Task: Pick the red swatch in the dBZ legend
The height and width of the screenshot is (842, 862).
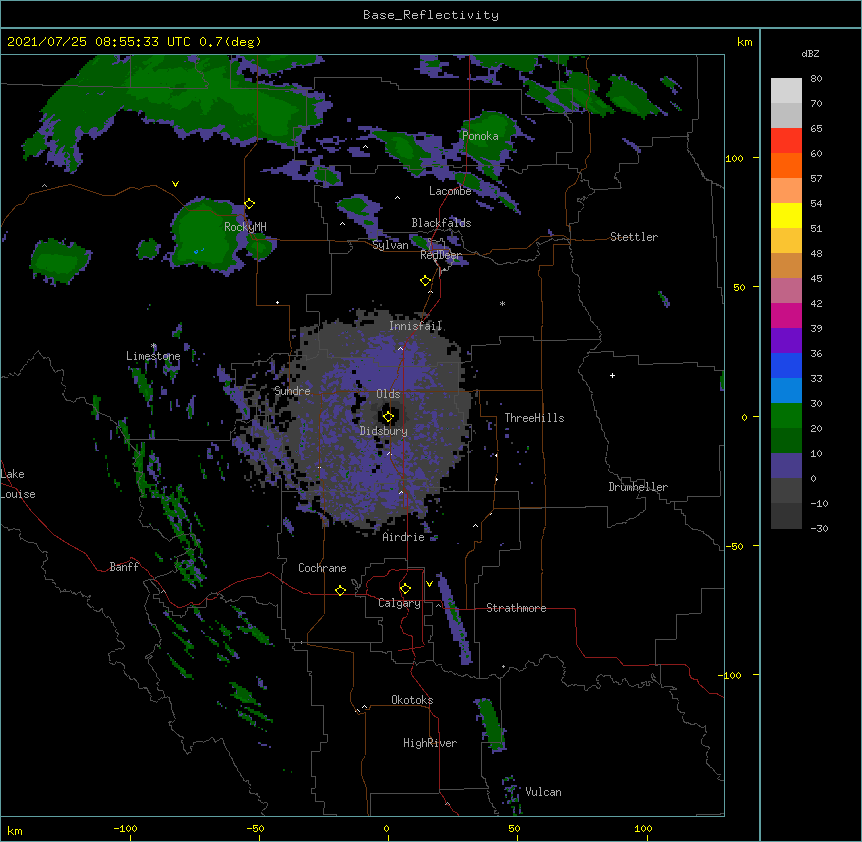Action: pyautogui.click(x=786, y=141)
